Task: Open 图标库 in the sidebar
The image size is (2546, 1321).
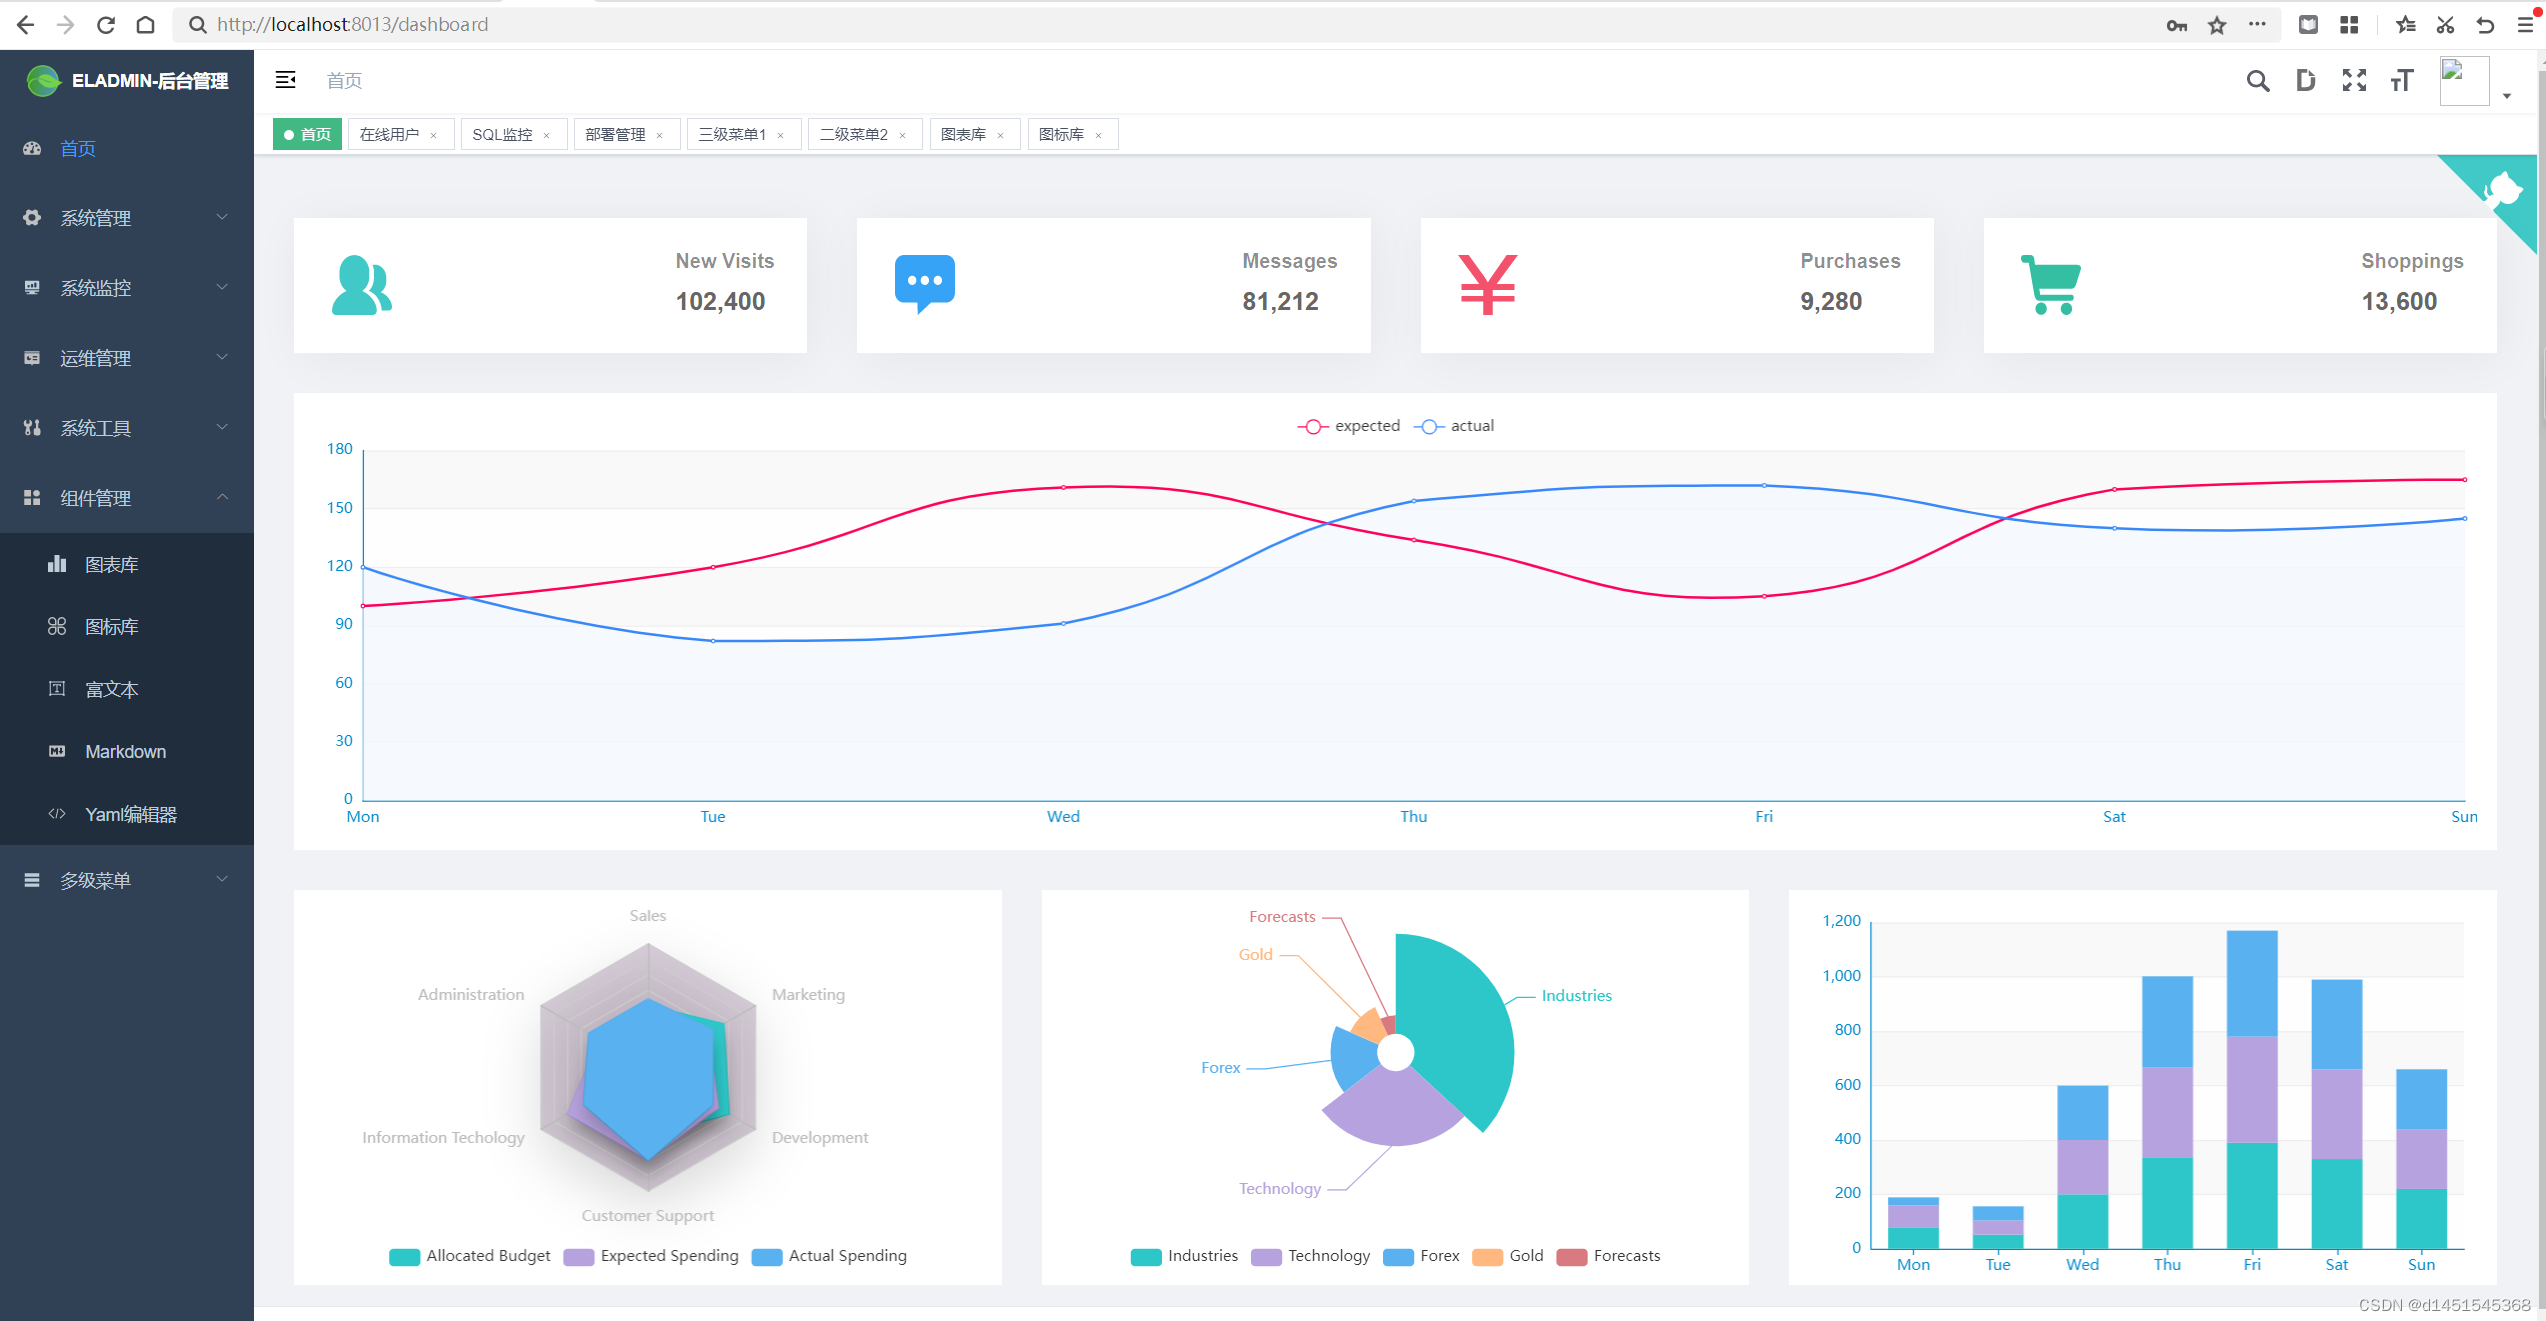Action: point(112,627)
